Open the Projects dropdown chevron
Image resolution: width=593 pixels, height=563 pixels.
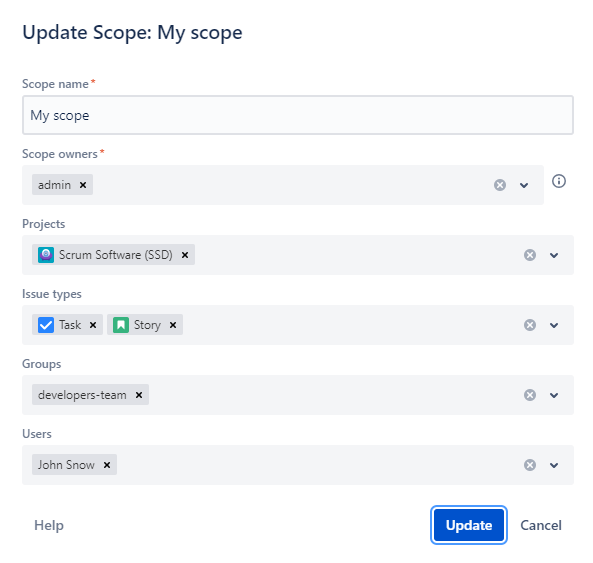click(x=554, y=255)
